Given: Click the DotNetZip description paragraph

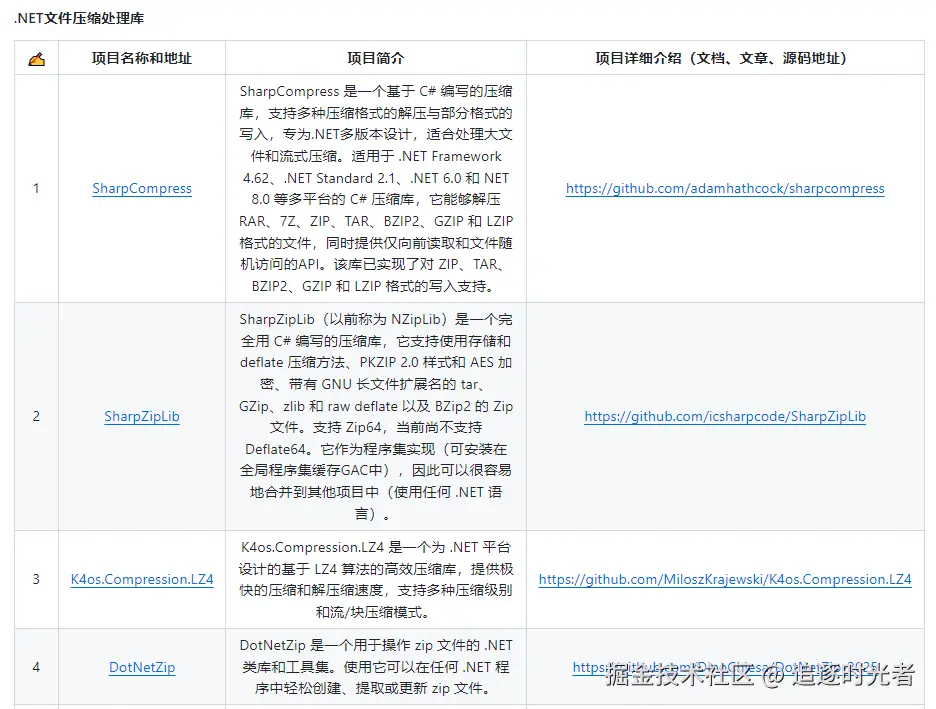Looking at the screenshot, I should click(x=376, y=667).
